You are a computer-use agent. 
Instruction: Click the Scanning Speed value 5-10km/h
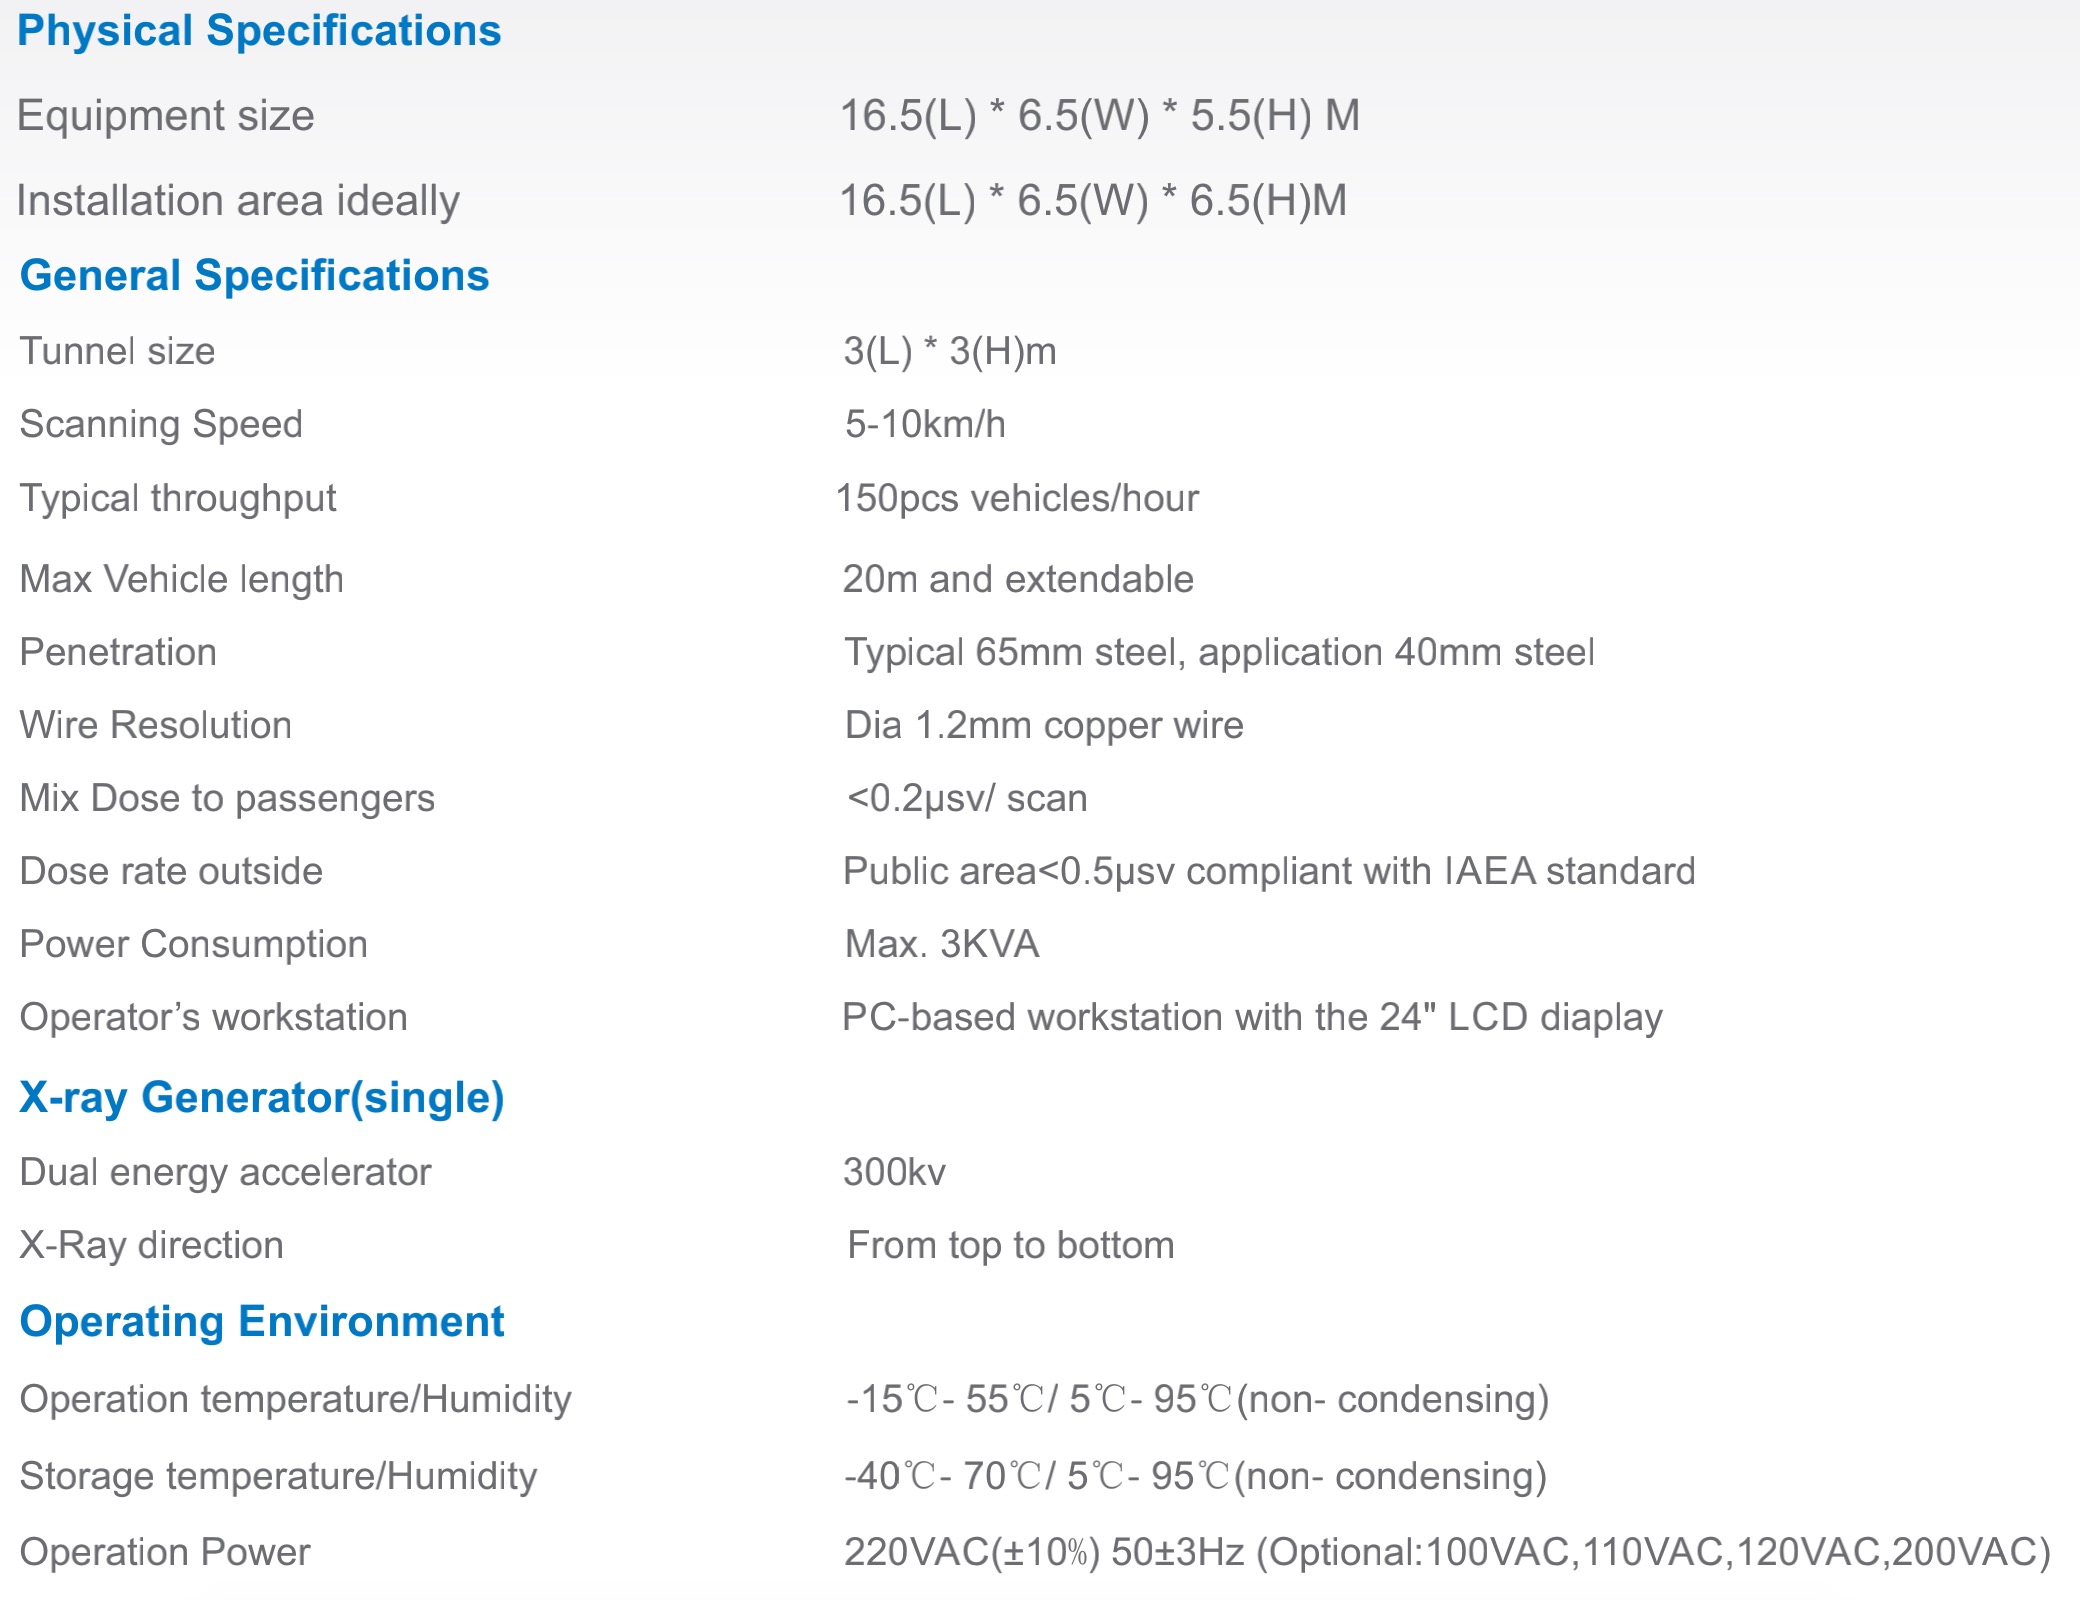click(925, 424)
